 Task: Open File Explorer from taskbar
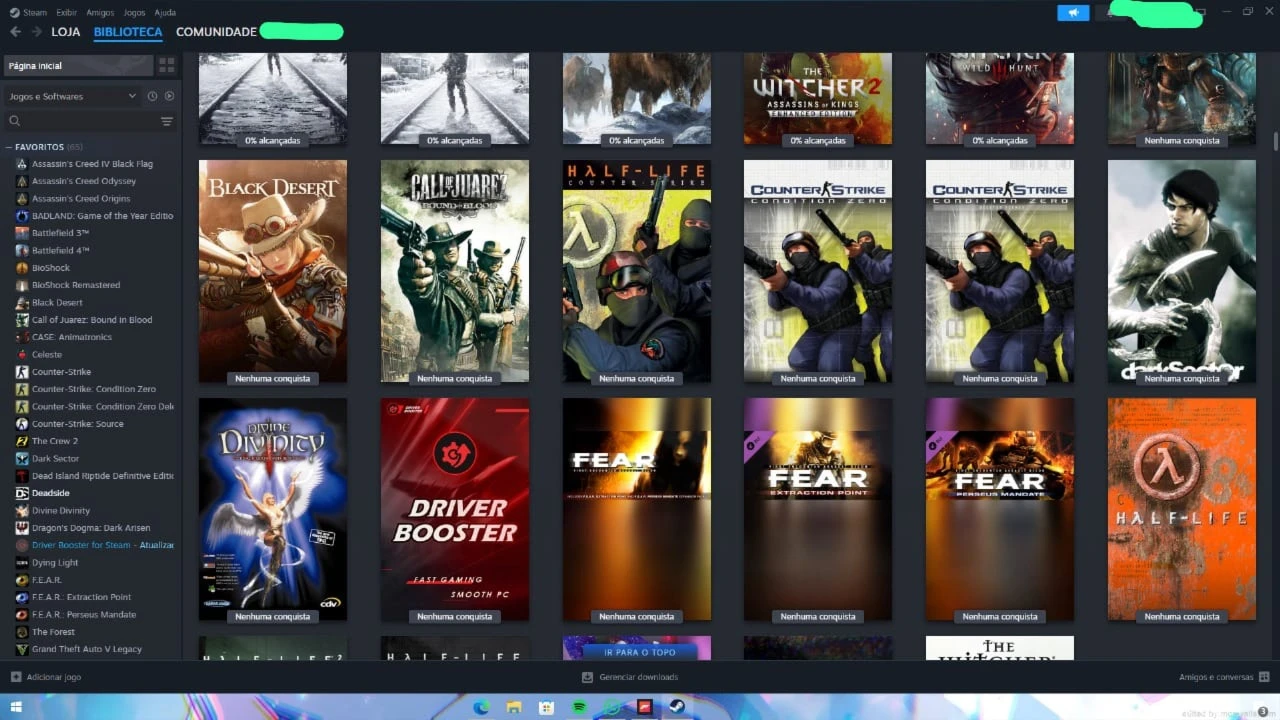point(513,707)
